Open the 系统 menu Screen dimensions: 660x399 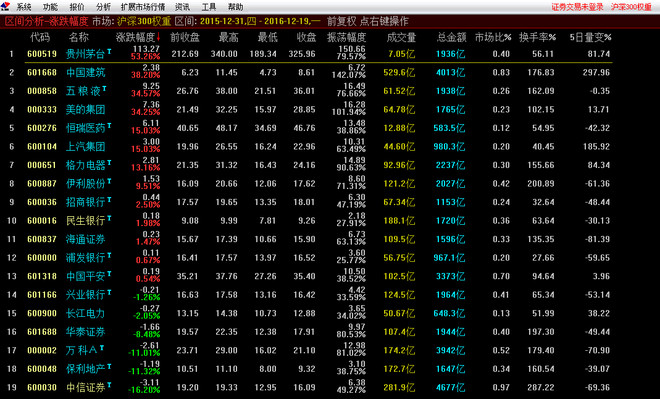point(24,7)
